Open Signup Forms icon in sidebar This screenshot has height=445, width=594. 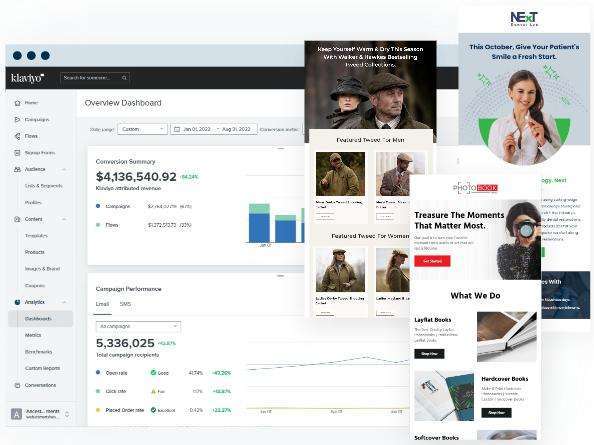(x=17, y=153)
